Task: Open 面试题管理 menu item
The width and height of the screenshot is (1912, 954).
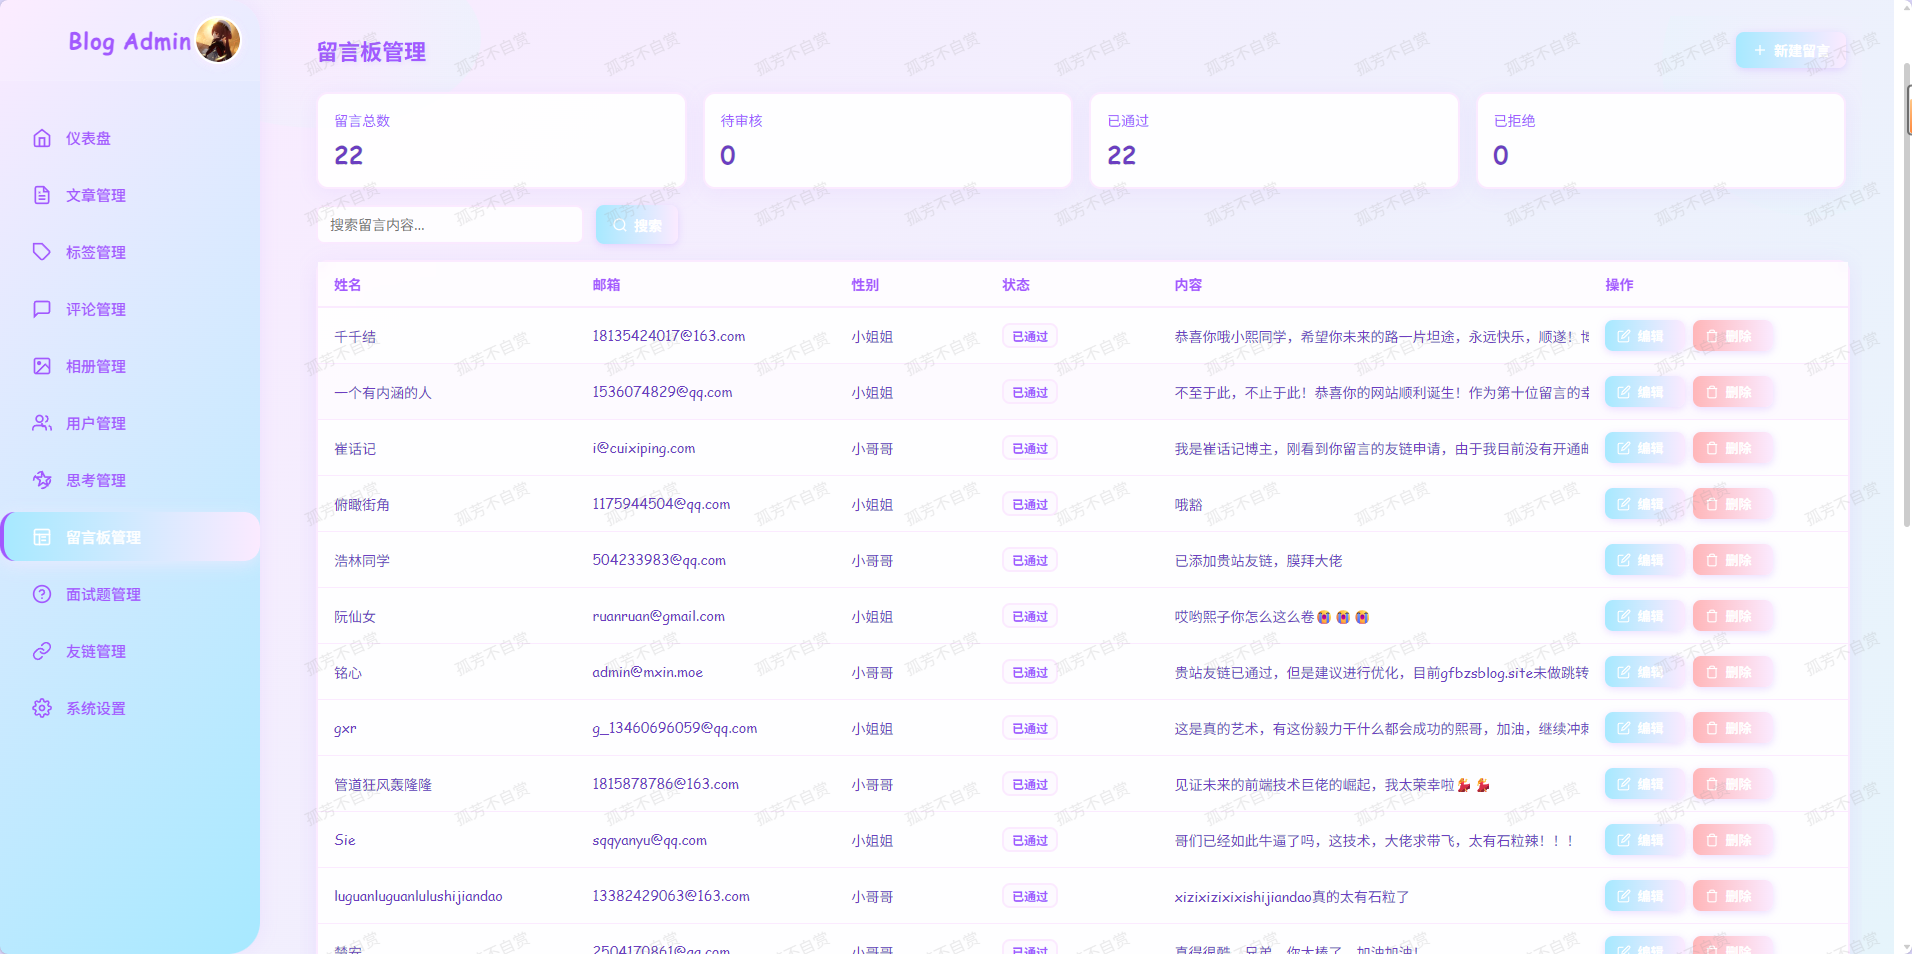Action: click(x=103, y=594)
